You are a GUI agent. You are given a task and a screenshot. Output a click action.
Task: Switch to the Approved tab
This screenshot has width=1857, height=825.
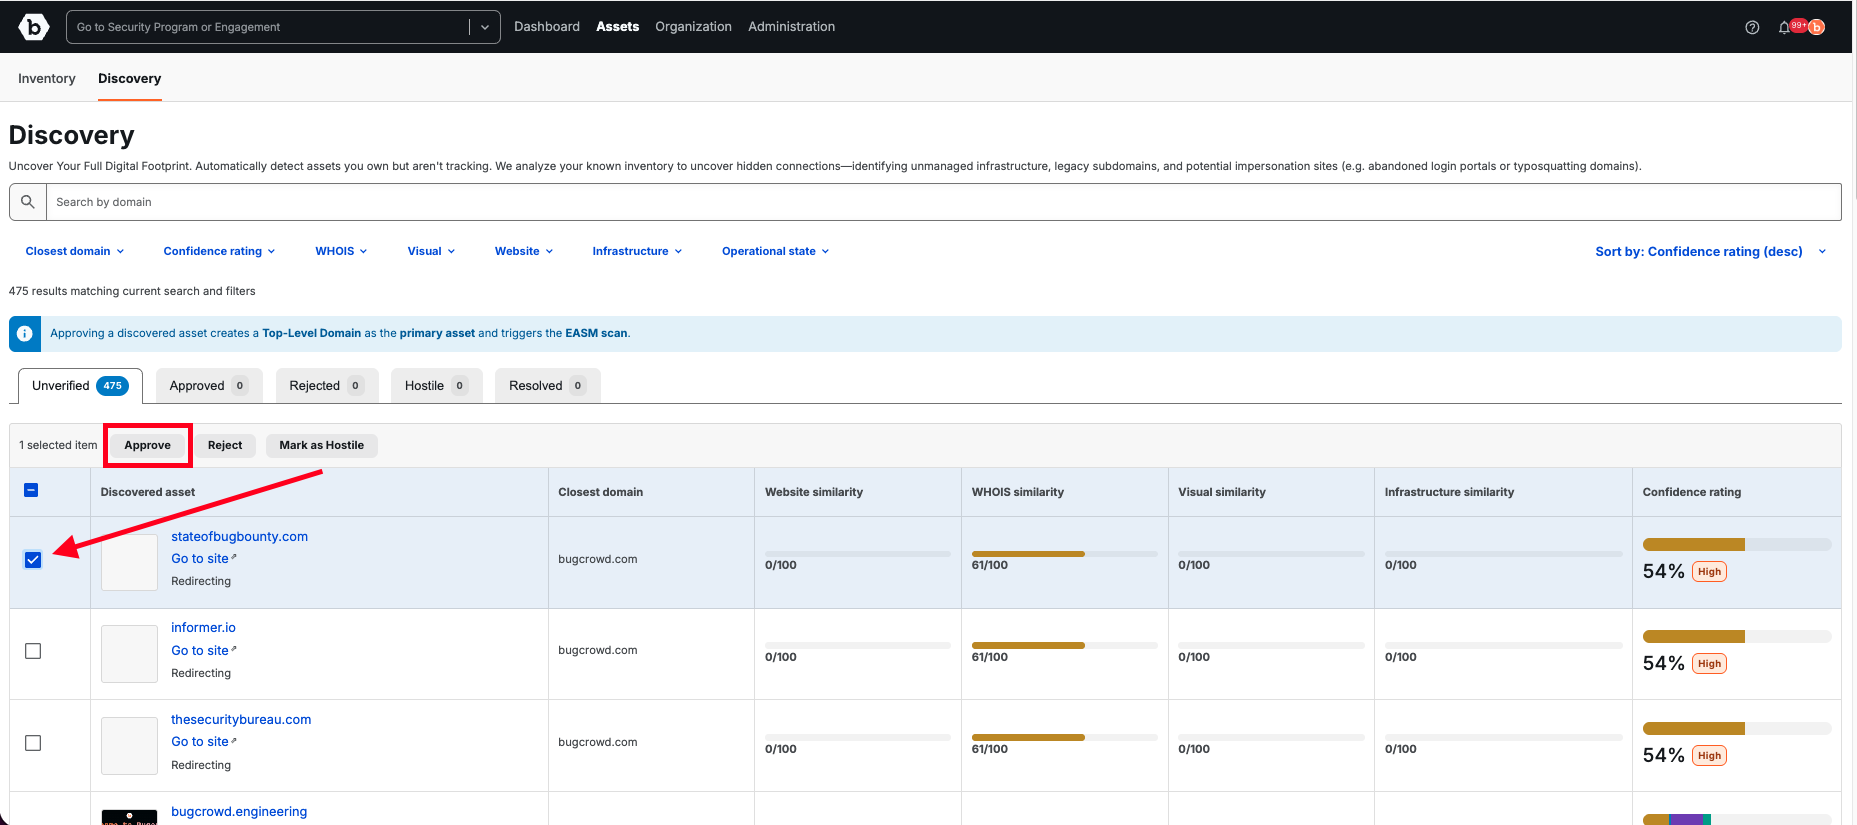209,386
